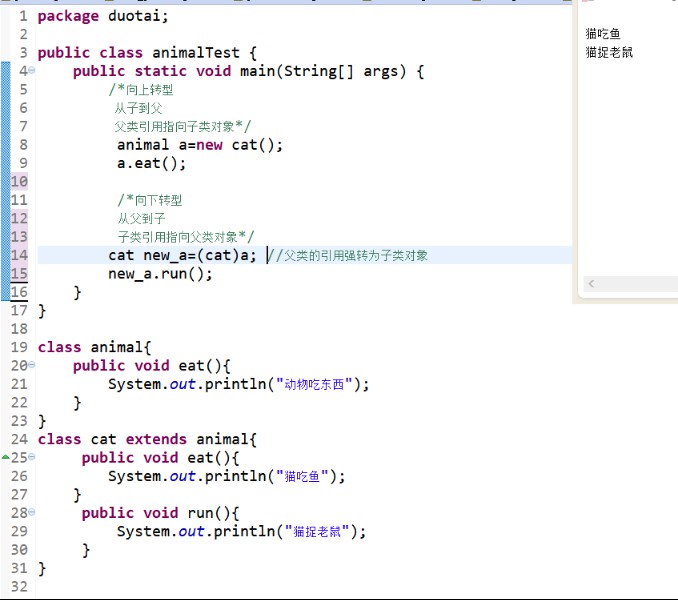Click string literal "动物吃东西"

coord(314,384)
